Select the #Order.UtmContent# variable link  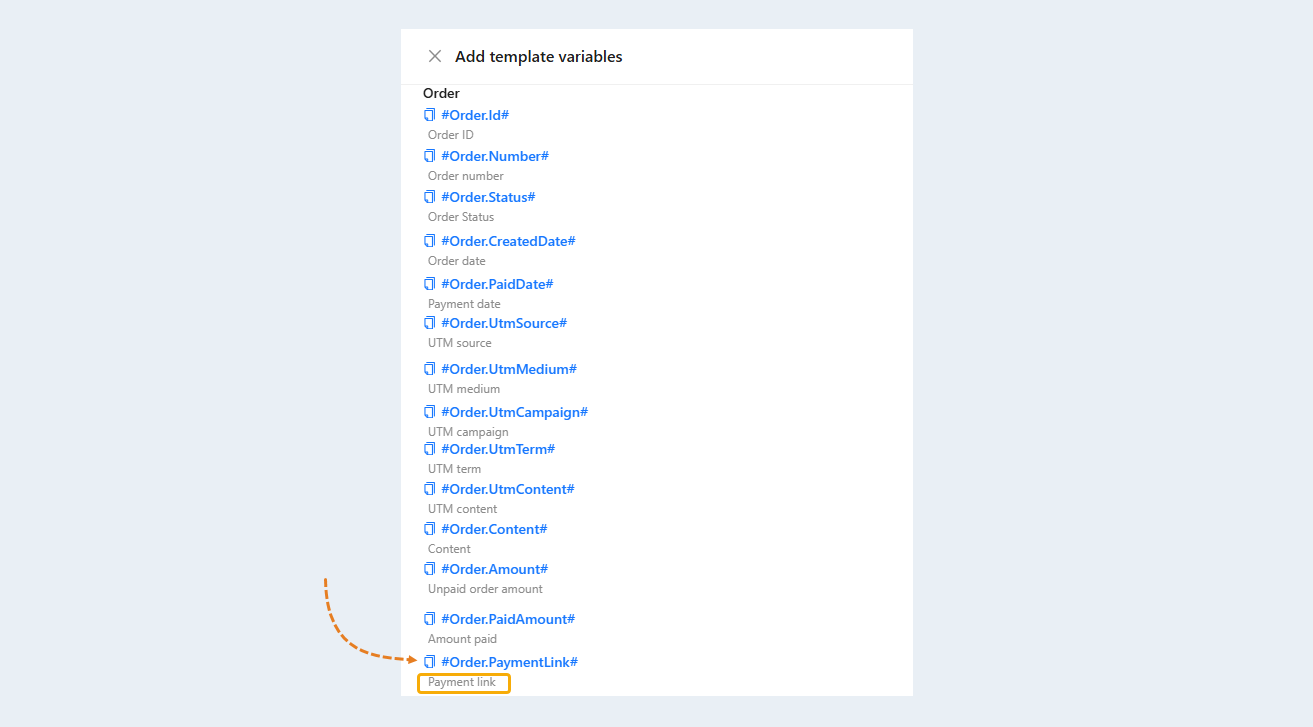[508, 489]
